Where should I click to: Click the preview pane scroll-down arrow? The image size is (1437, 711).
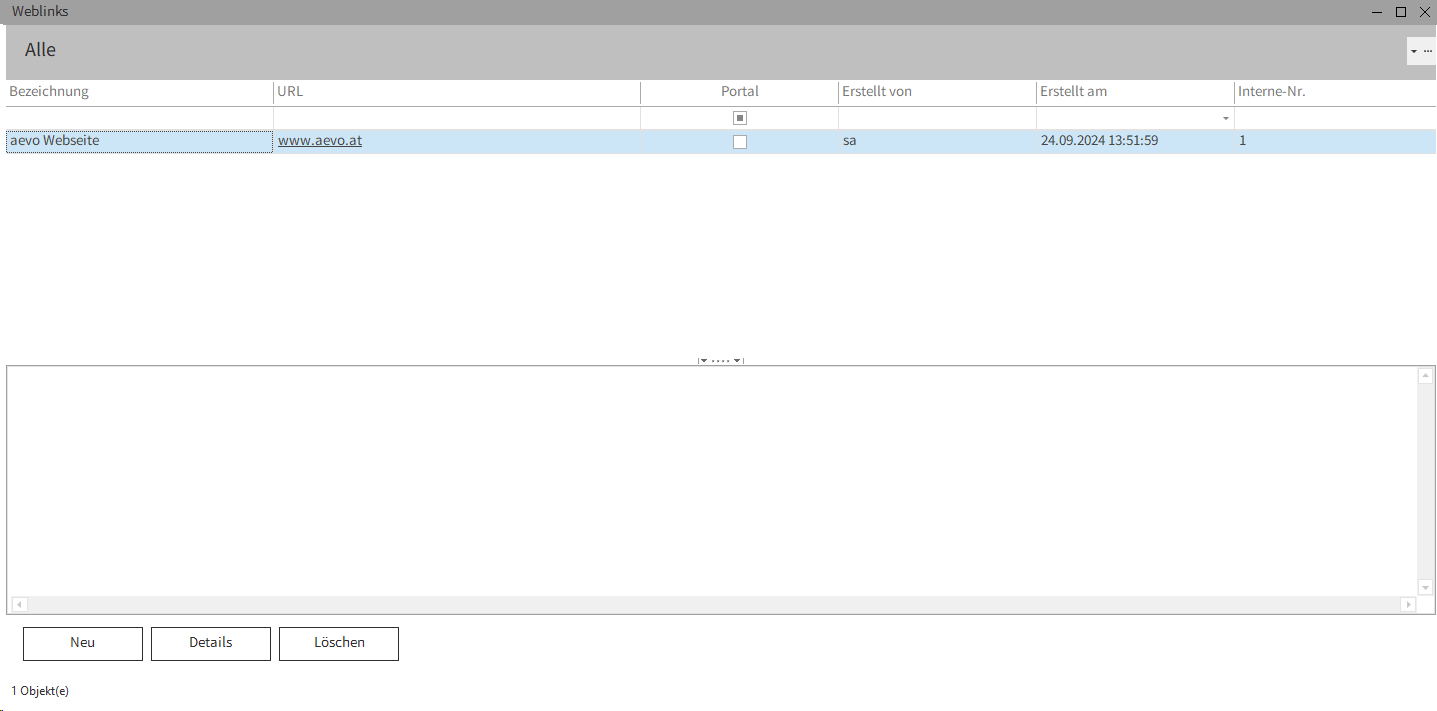click(1426, 587)
